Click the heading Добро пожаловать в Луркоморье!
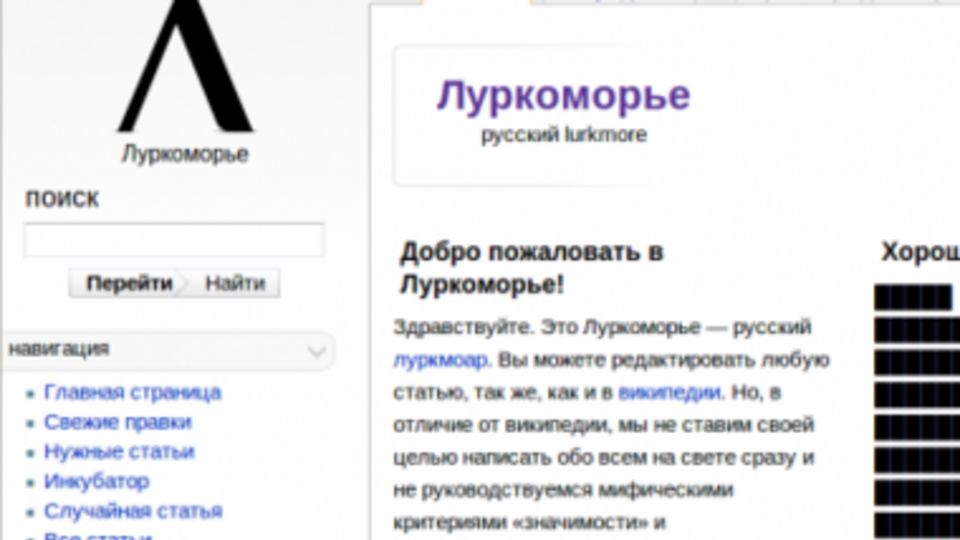The width and height of the screenshot is (960, 540). tap(531, 268)
